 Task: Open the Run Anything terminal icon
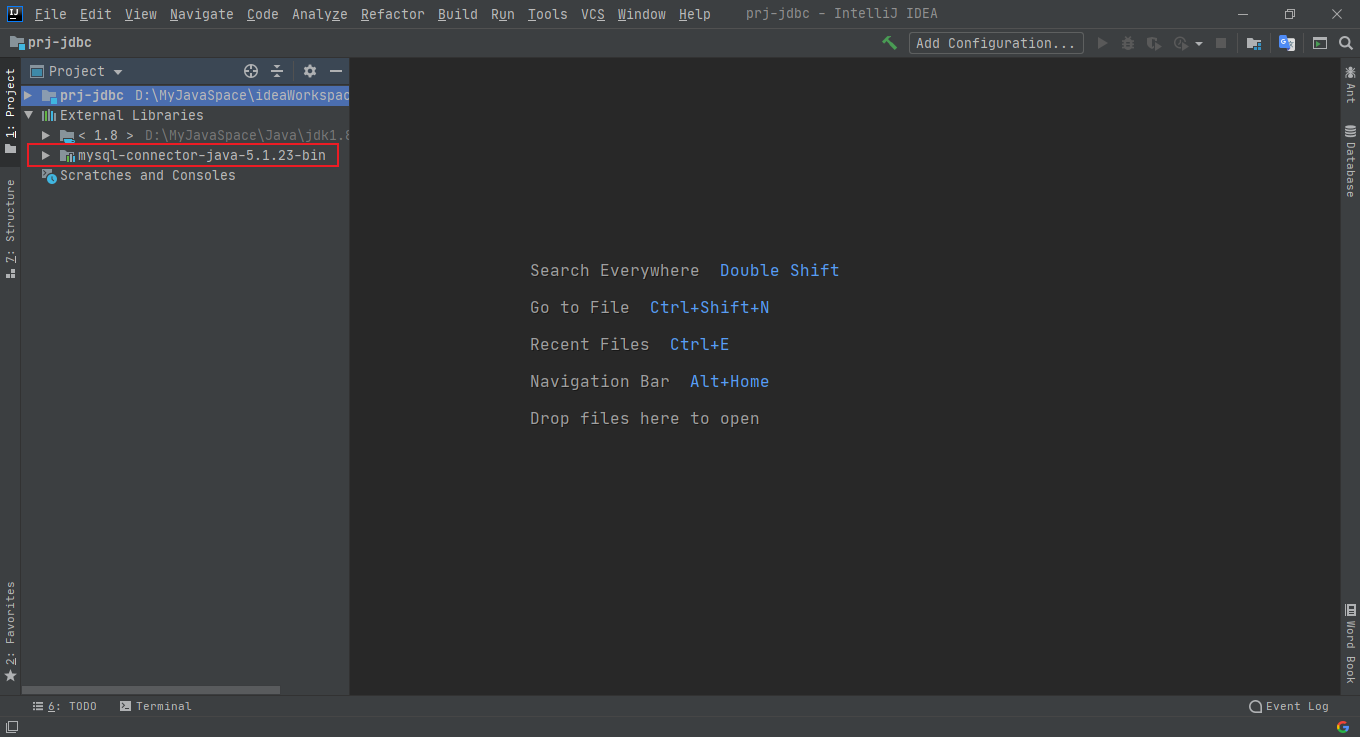[1320, 43]
